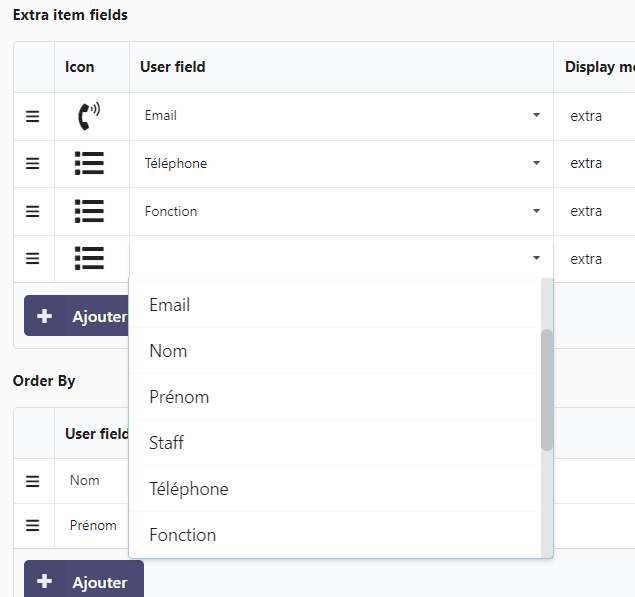Click the phone icon in the Email row

coord(90,116)
